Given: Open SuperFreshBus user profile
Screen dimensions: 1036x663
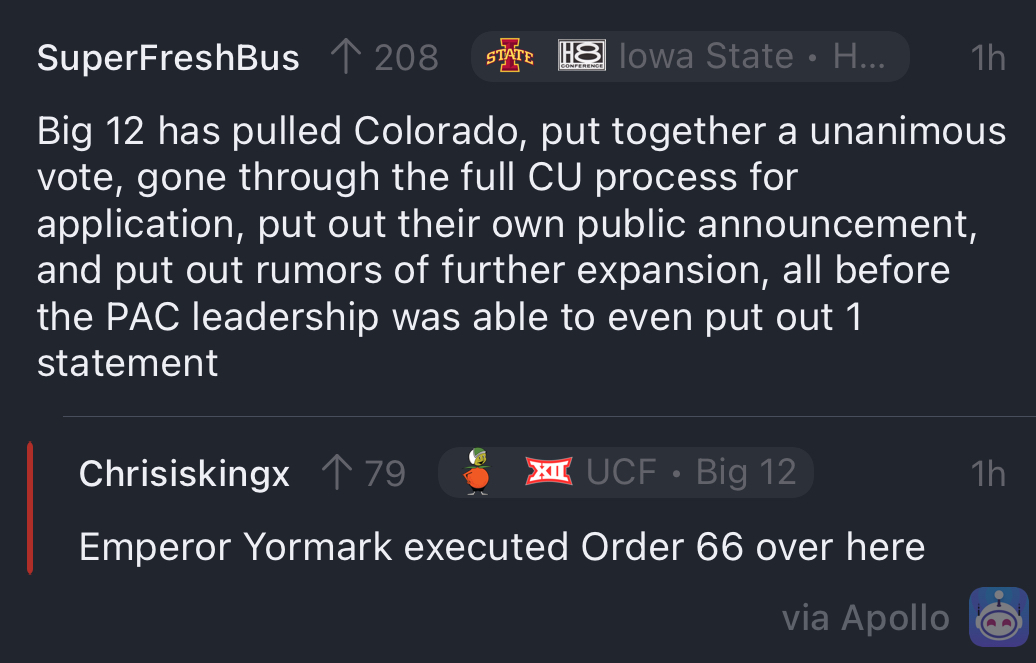Looking at the screenshot, I should 168,57.
